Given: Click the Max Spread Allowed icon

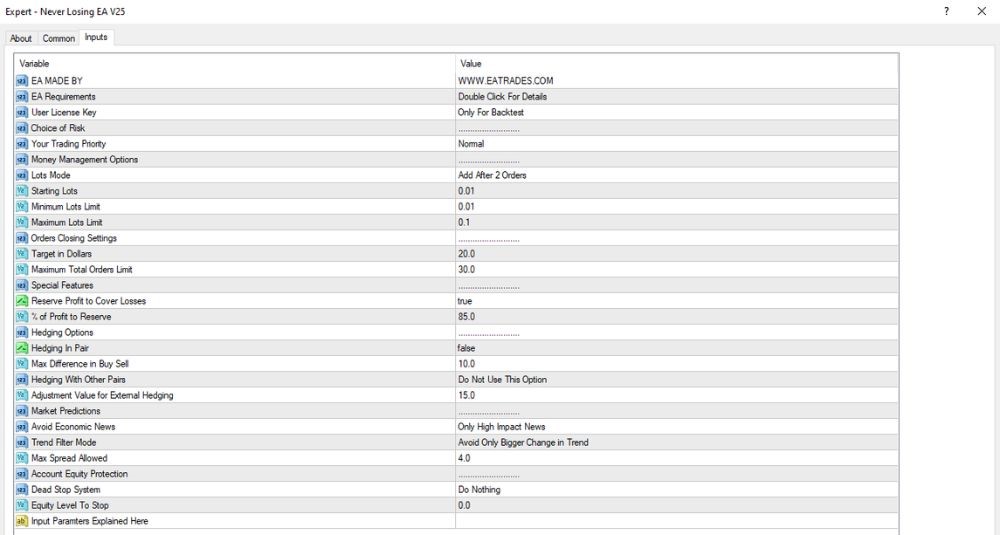Looking at the screenshot, I should (22, 458).
